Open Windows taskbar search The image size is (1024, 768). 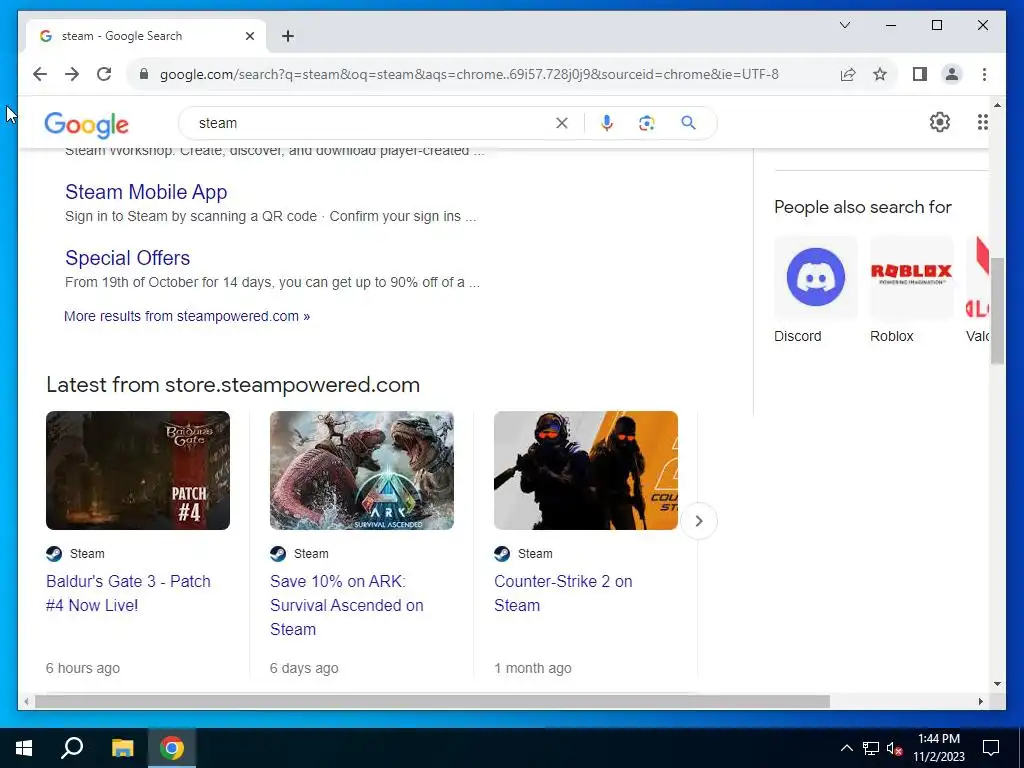point(72,748)
